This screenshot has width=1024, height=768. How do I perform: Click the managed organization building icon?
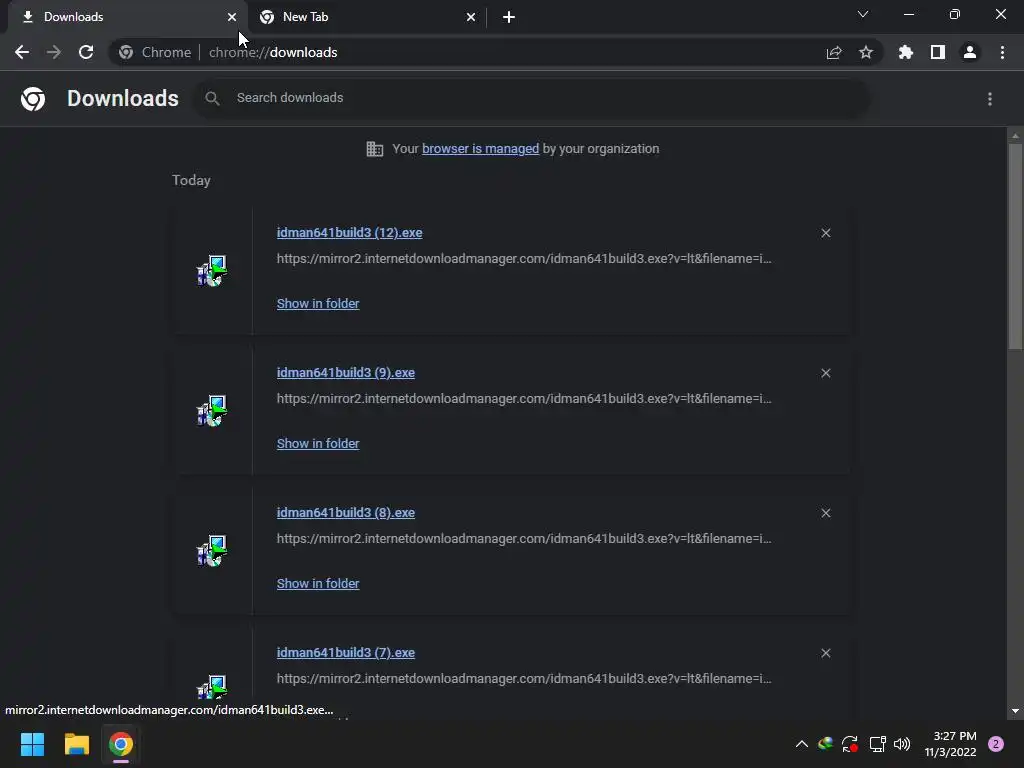coord(374,149)
